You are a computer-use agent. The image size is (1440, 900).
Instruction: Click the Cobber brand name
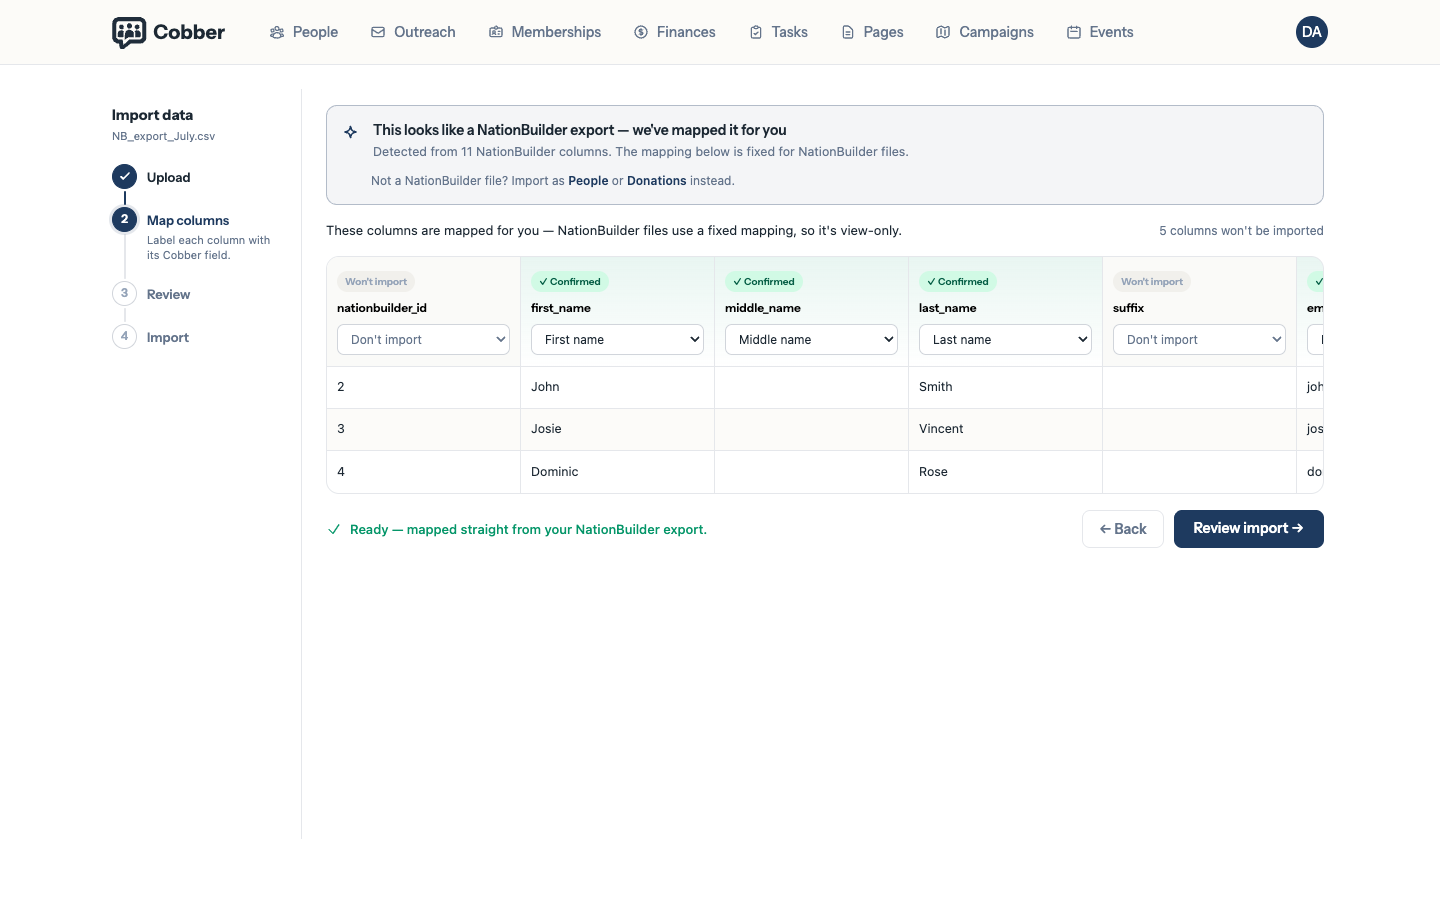click(x=189, y=32)
